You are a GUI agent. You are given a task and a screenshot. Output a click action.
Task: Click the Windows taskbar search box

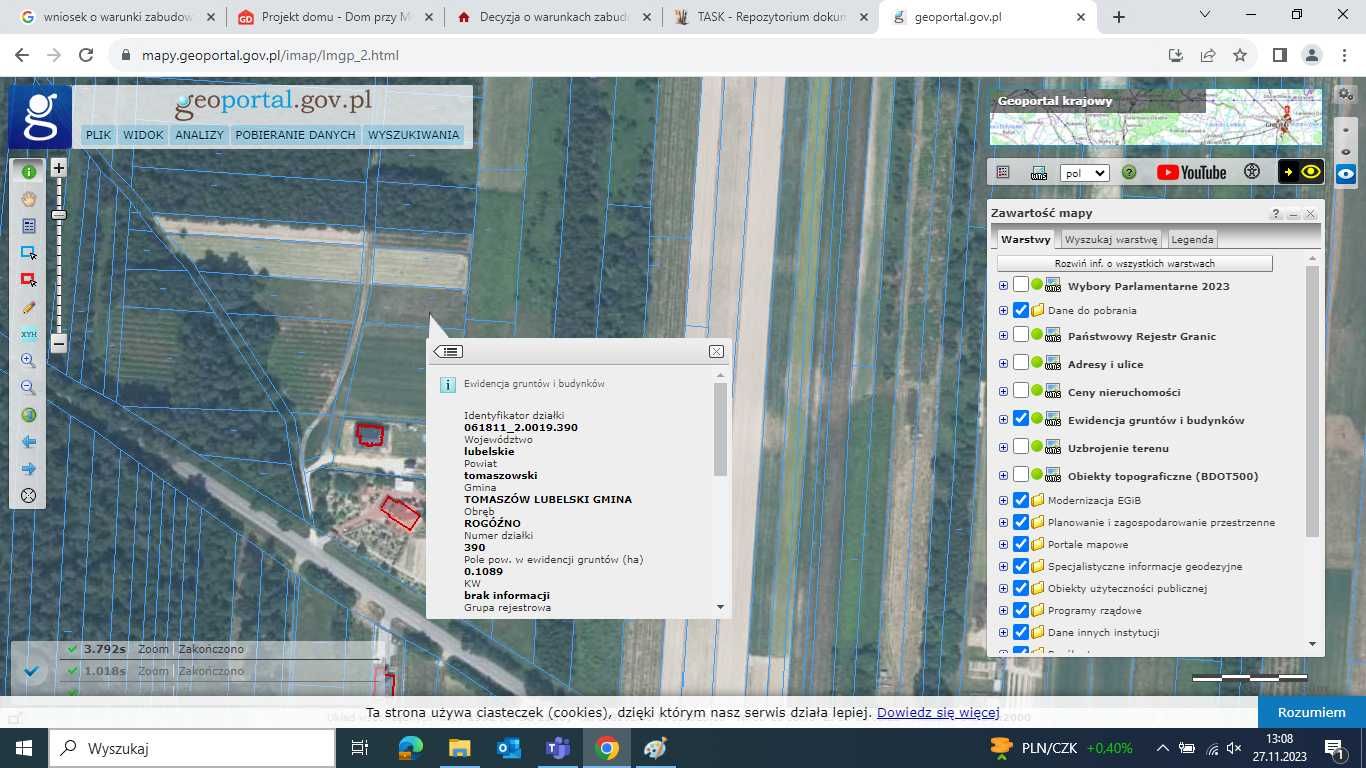click(192, 748)
